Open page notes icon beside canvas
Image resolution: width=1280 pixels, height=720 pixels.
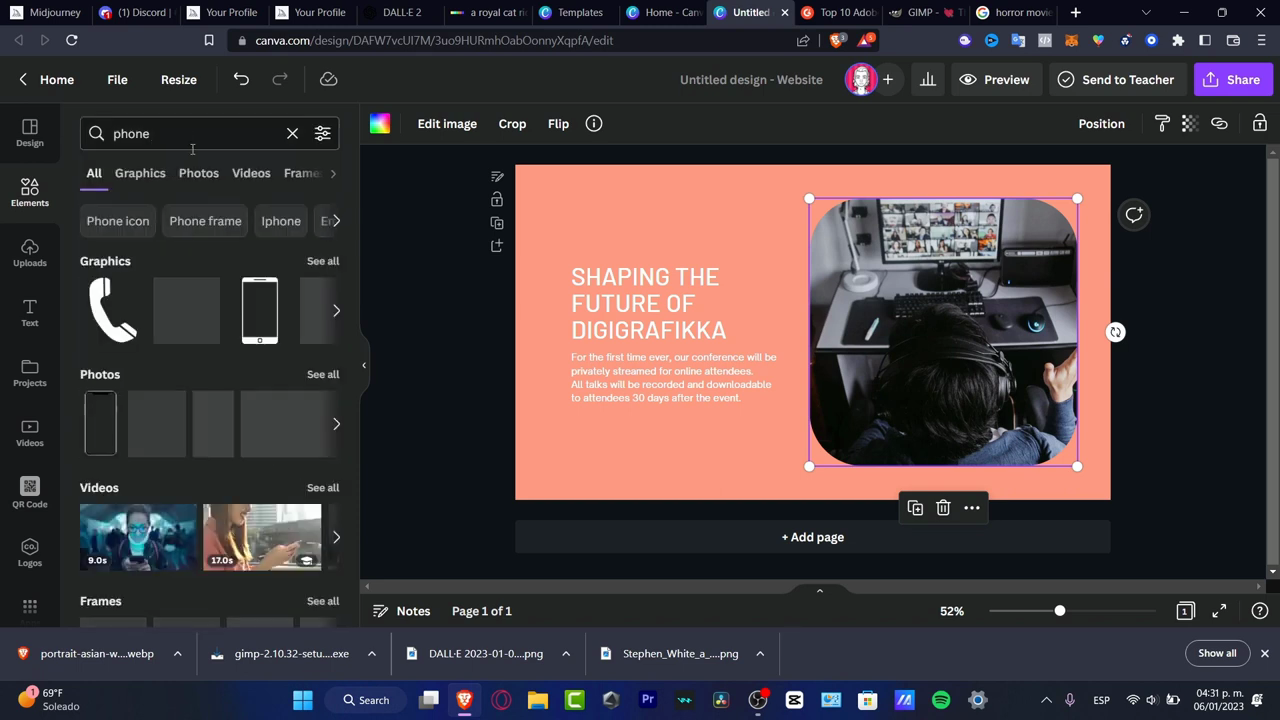click(497, 176)
